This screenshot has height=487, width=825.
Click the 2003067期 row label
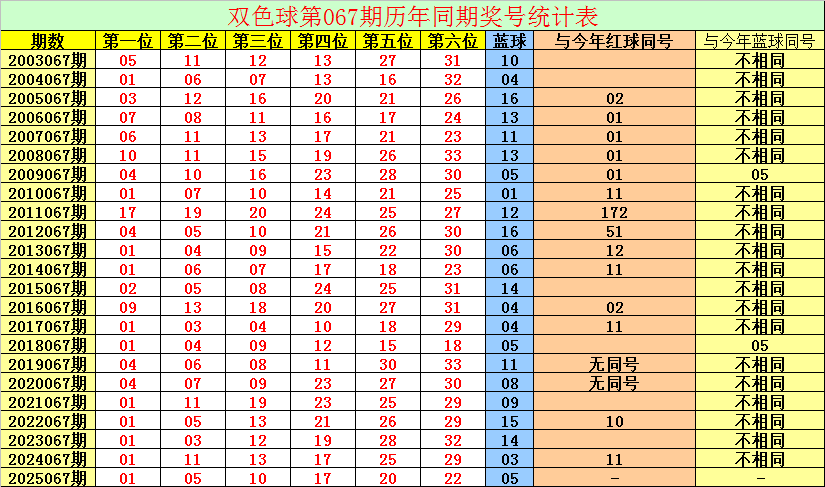click(x=47, y=60)
